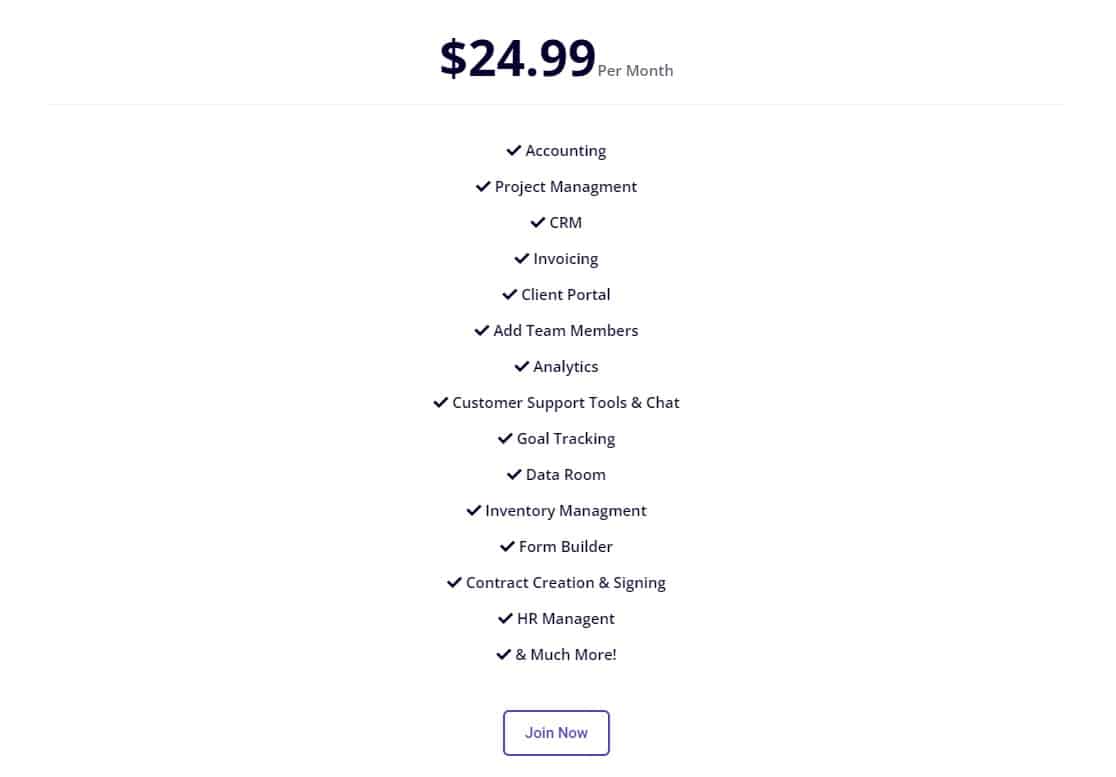Image resolution: width=1116 pixels, height=777 pixels.
Task: Click the checkmark beside HR Managent
Action: point(505,618)
